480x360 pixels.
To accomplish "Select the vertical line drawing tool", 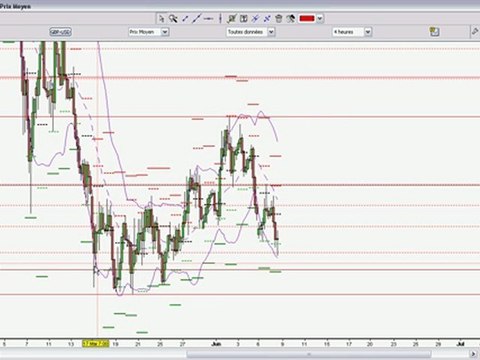I will [x=220, y=19].
